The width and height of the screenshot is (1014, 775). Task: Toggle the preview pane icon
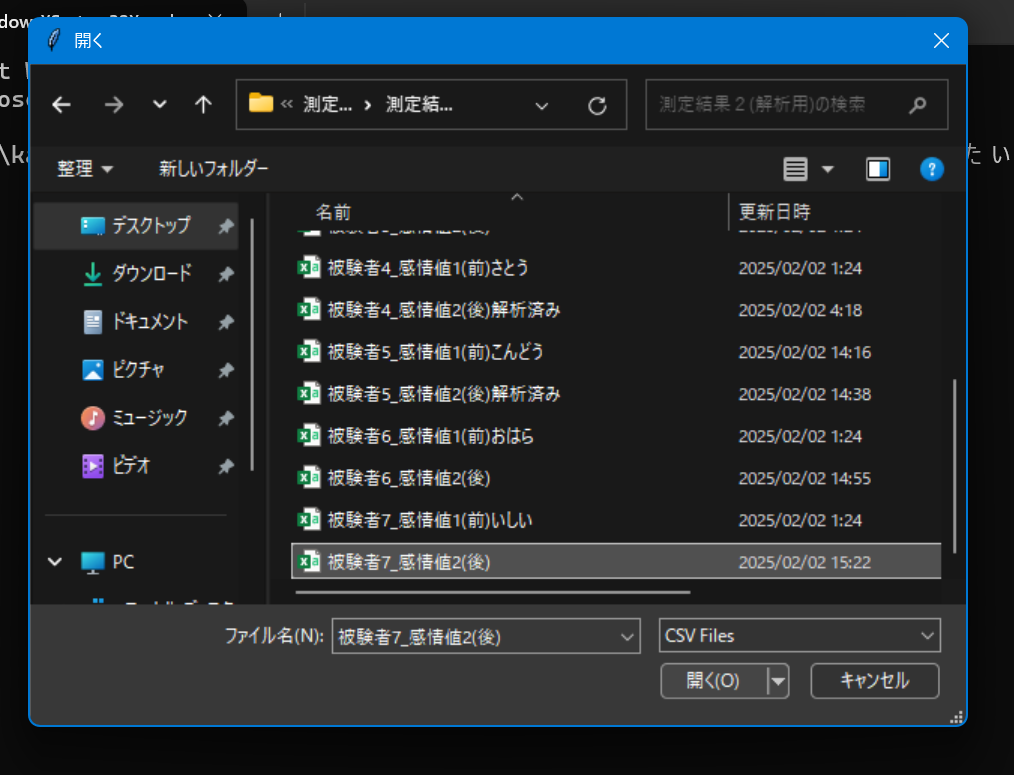pyautogui.click(x=878, y=168)
